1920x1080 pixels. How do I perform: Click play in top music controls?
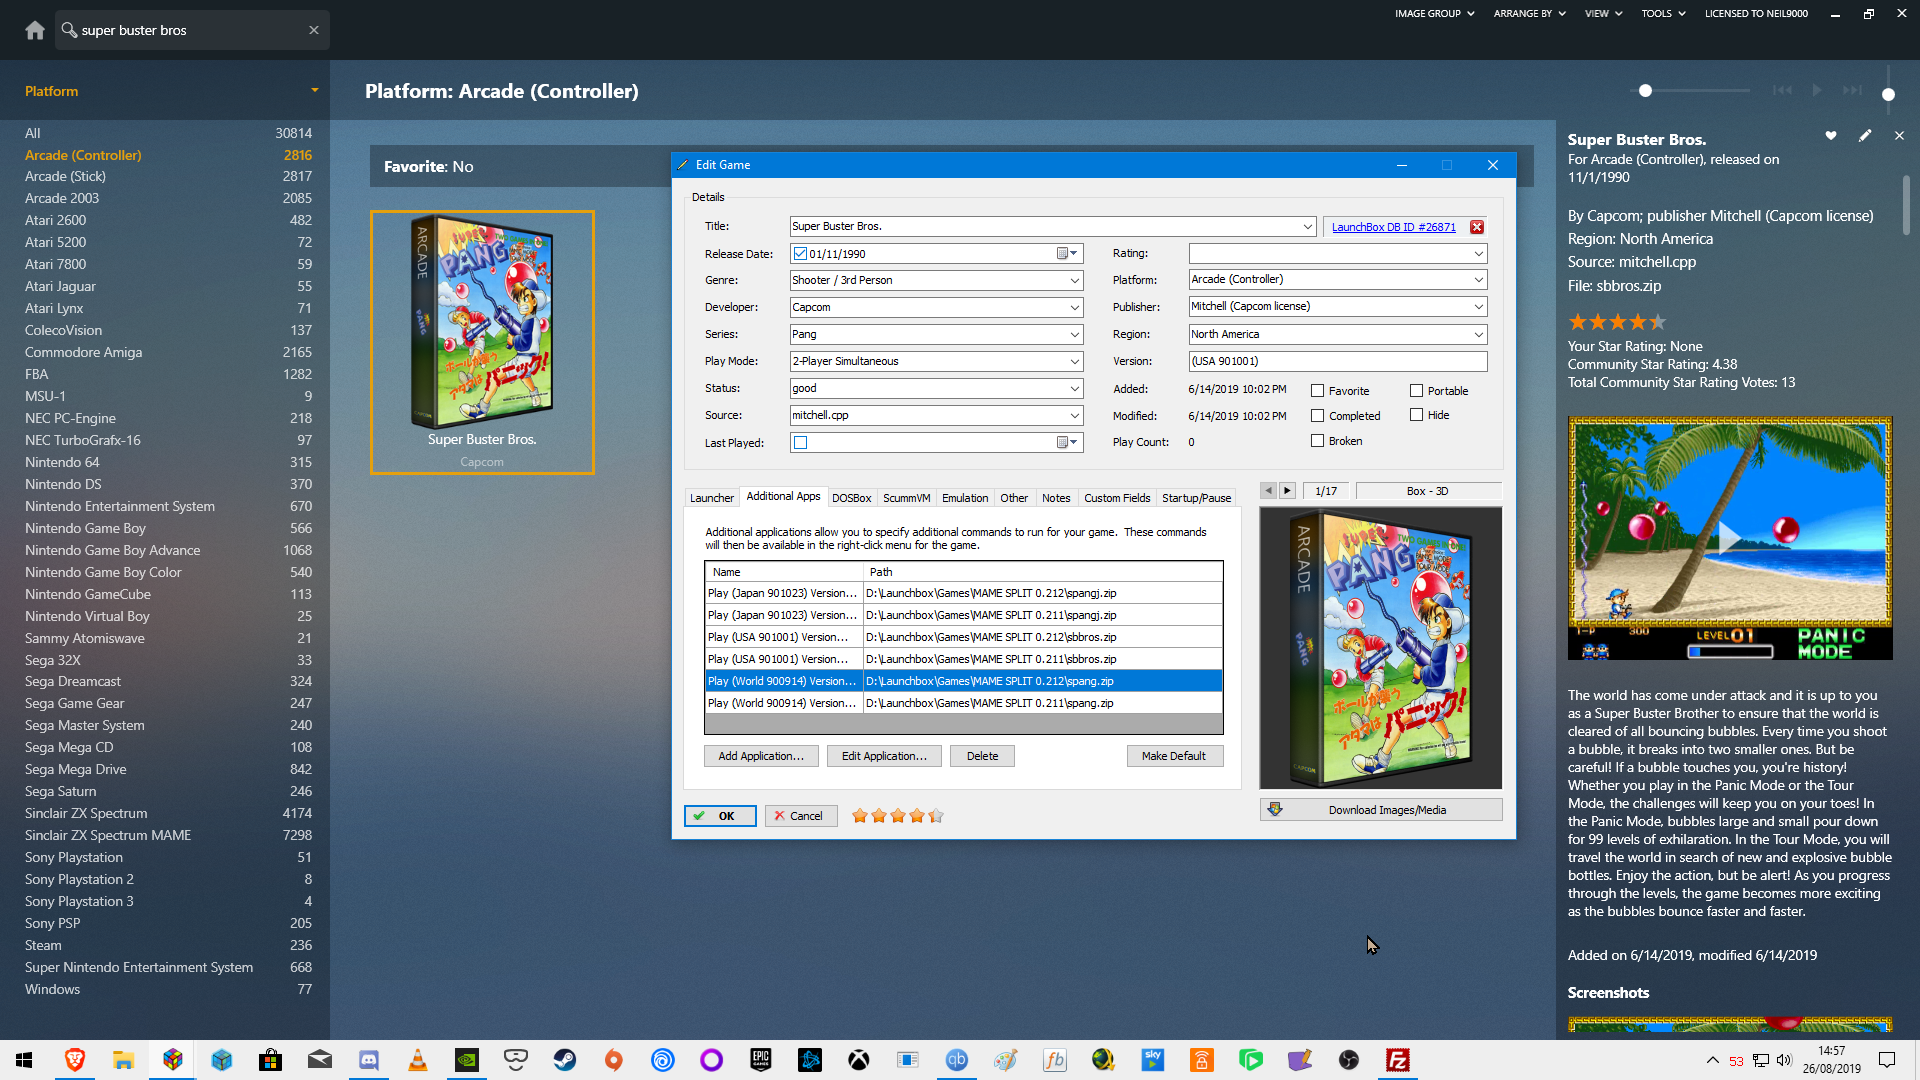tap(1817, 90)
